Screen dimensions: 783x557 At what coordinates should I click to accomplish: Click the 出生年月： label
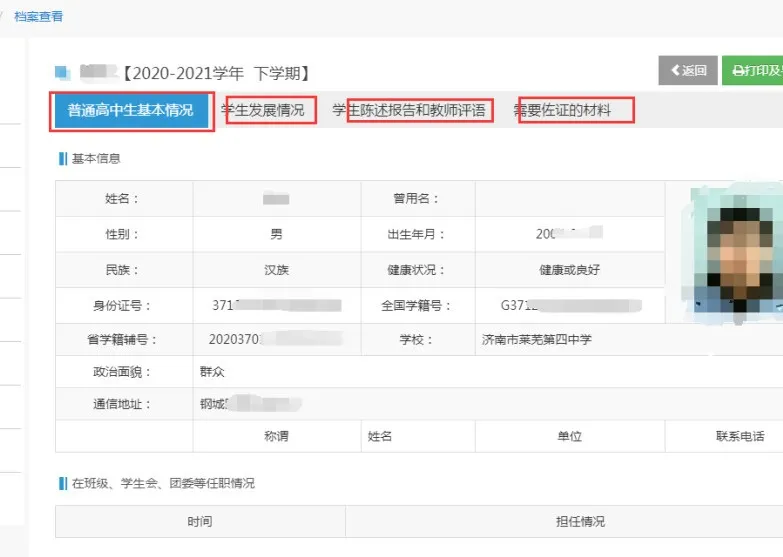tap(416, 234)
